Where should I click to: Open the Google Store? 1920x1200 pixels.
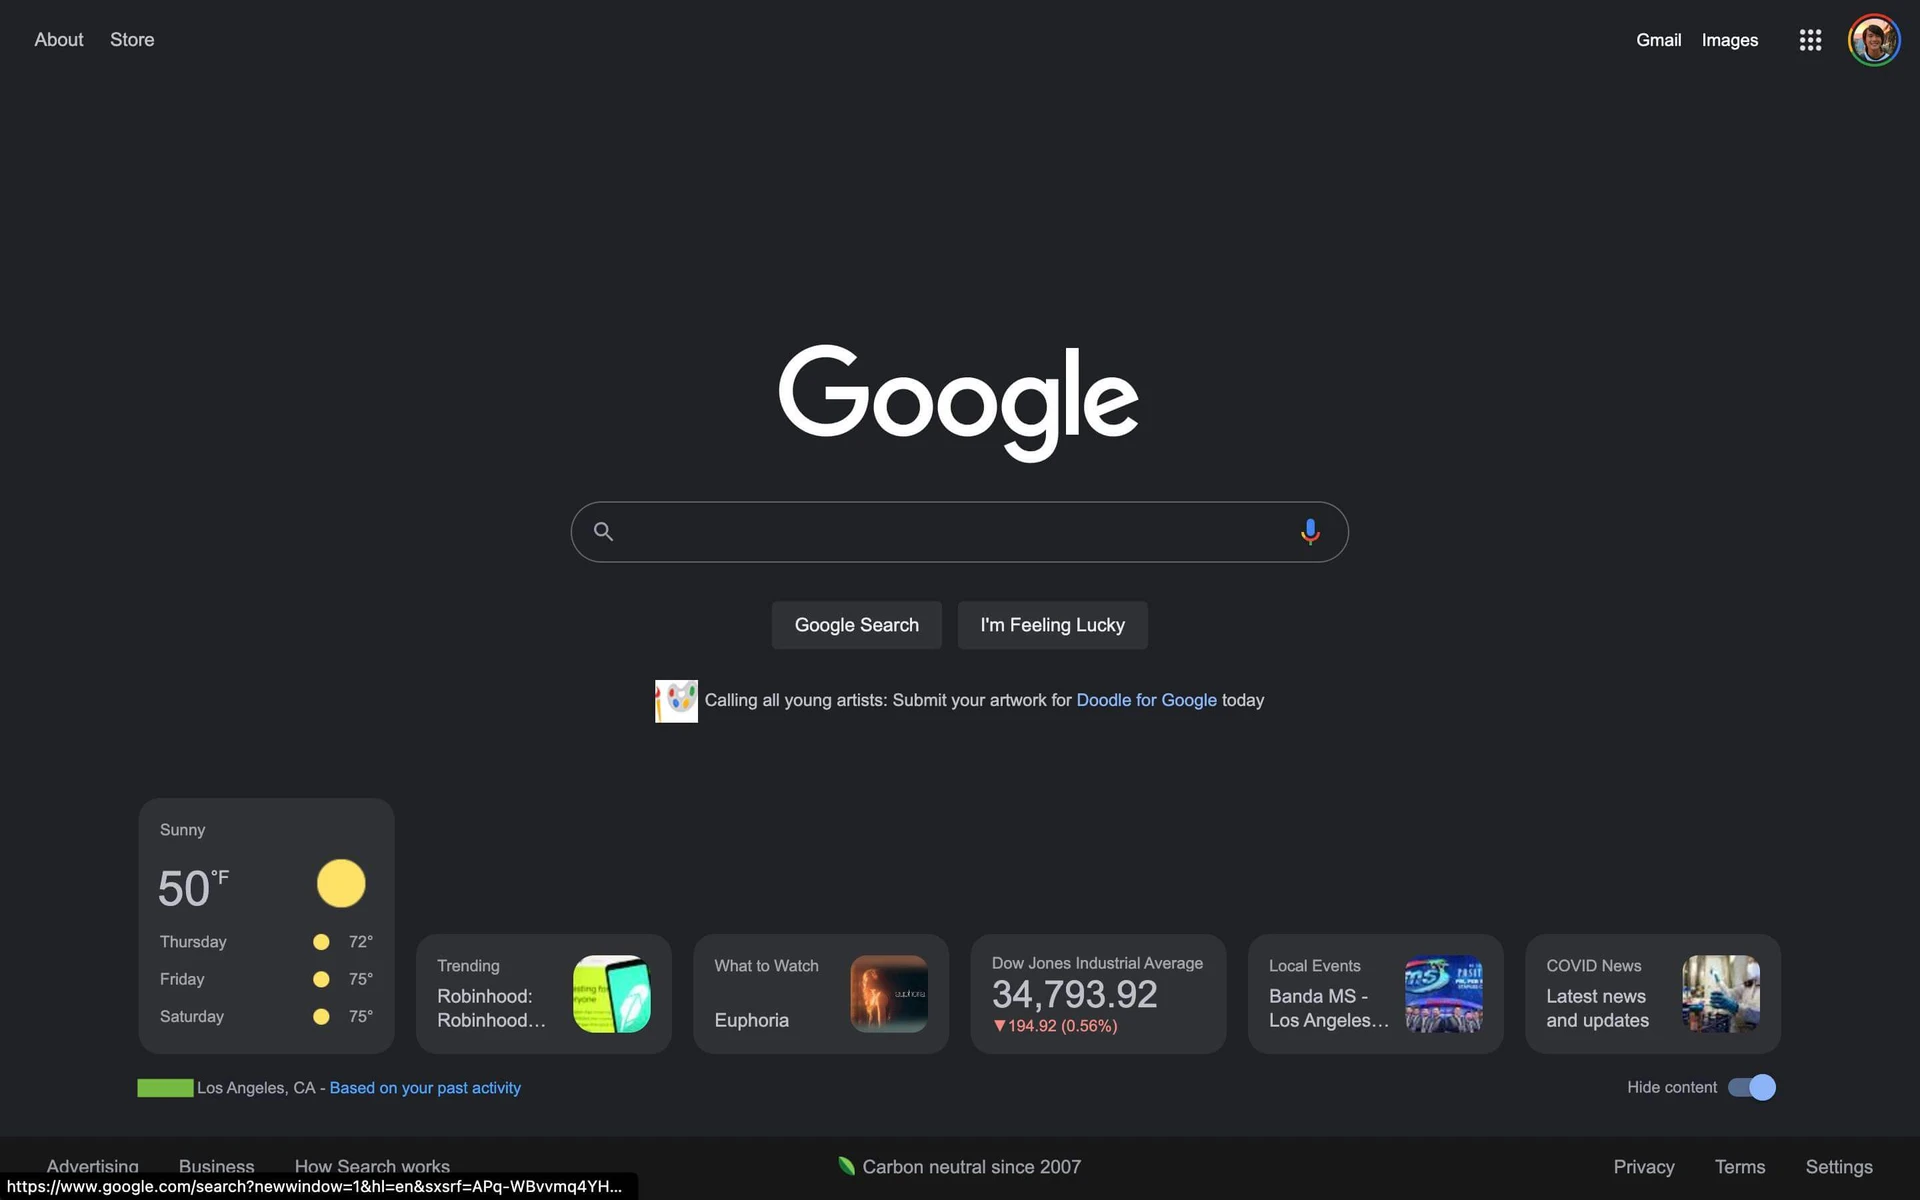[x=132, y=39]
